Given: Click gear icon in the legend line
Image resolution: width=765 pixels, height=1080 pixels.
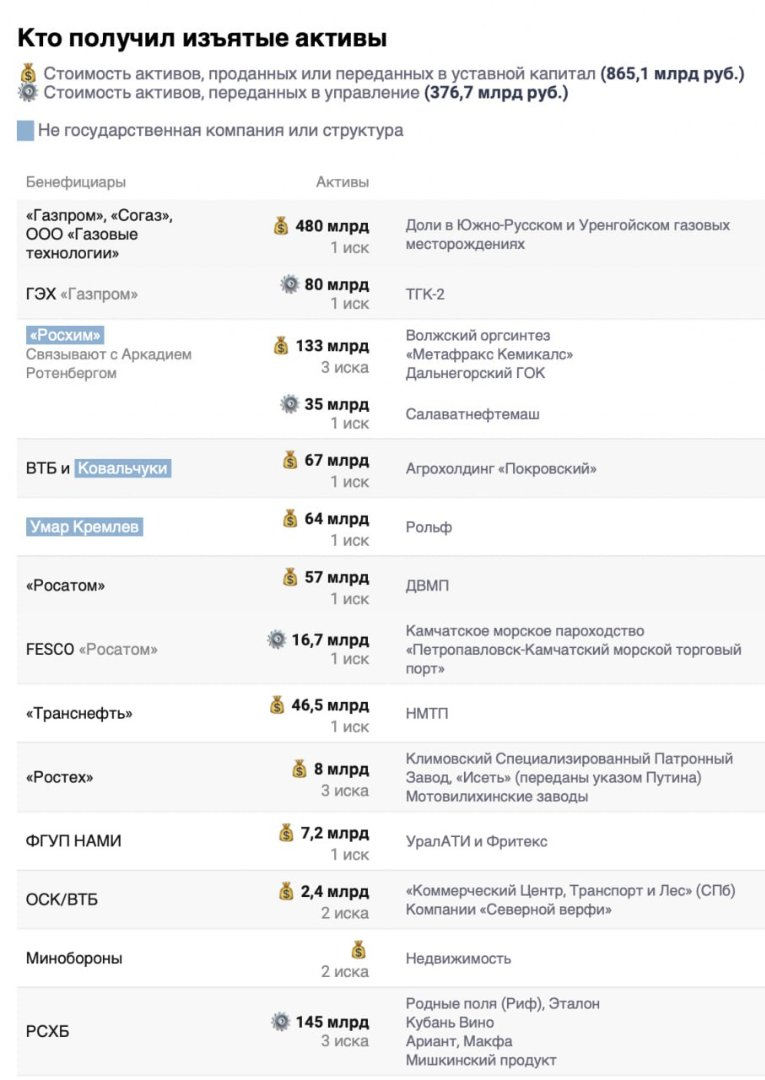Looking at the screenshot, I should click(x=28, y=93).
